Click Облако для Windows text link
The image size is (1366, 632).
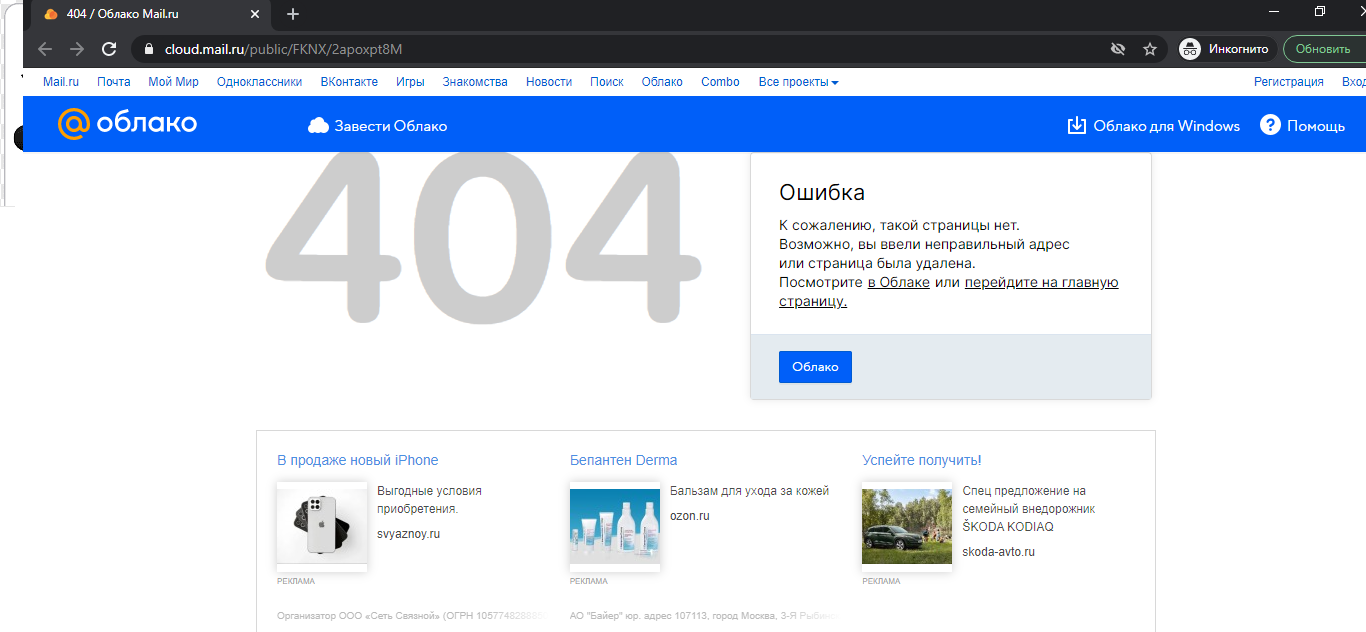(x=1167, y=126)
